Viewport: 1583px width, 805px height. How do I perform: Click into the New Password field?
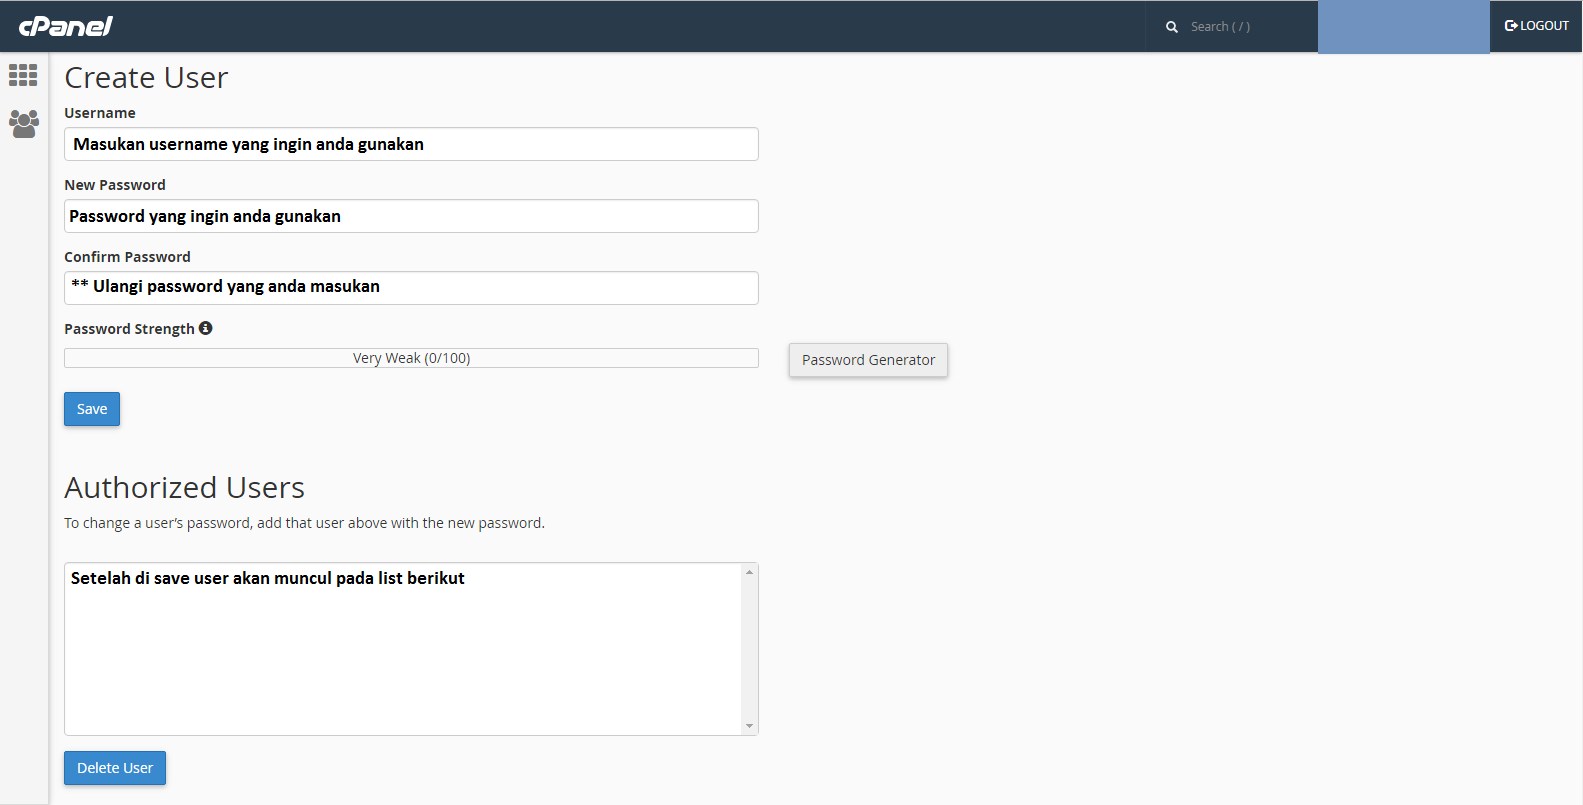tap(411, 216)
